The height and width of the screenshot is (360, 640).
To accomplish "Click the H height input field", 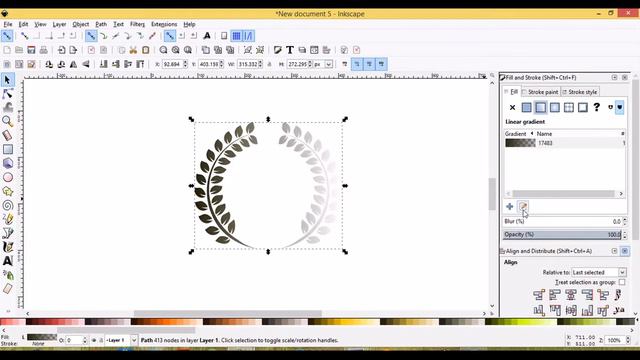I will pyautogui.click(x=298, y=64).
